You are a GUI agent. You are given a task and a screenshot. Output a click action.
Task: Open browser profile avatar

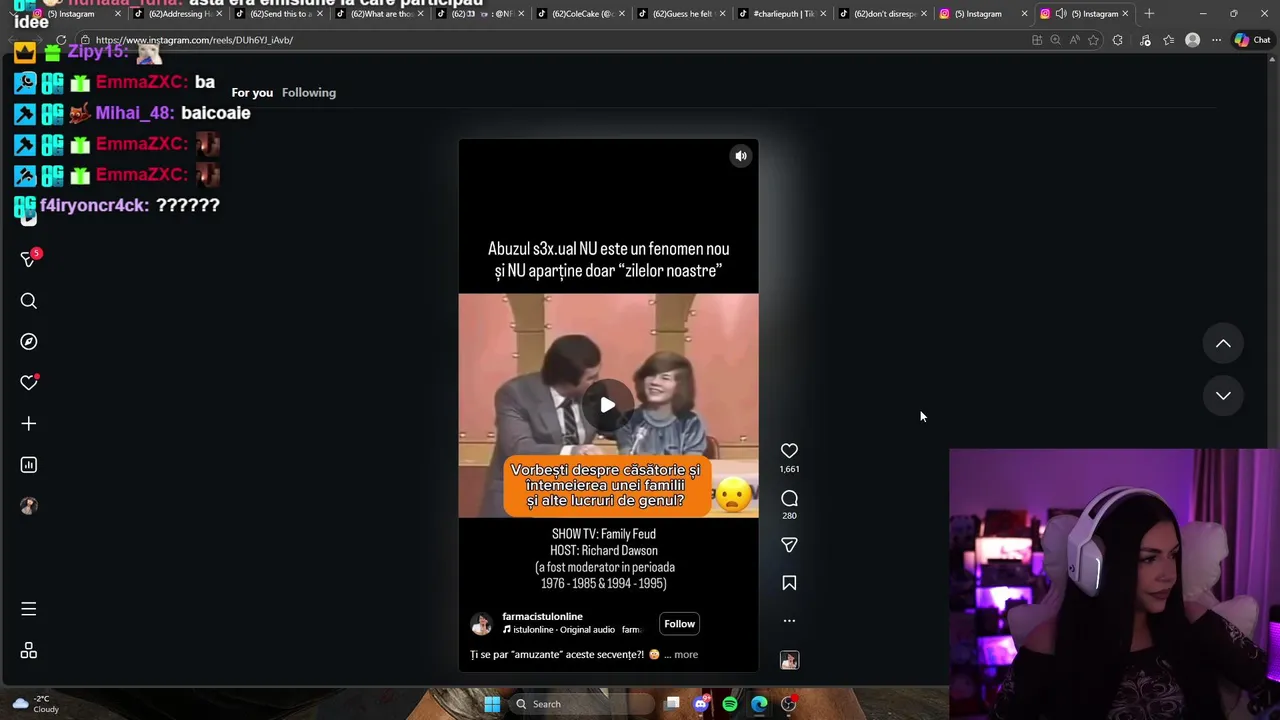coord(1192,40)
